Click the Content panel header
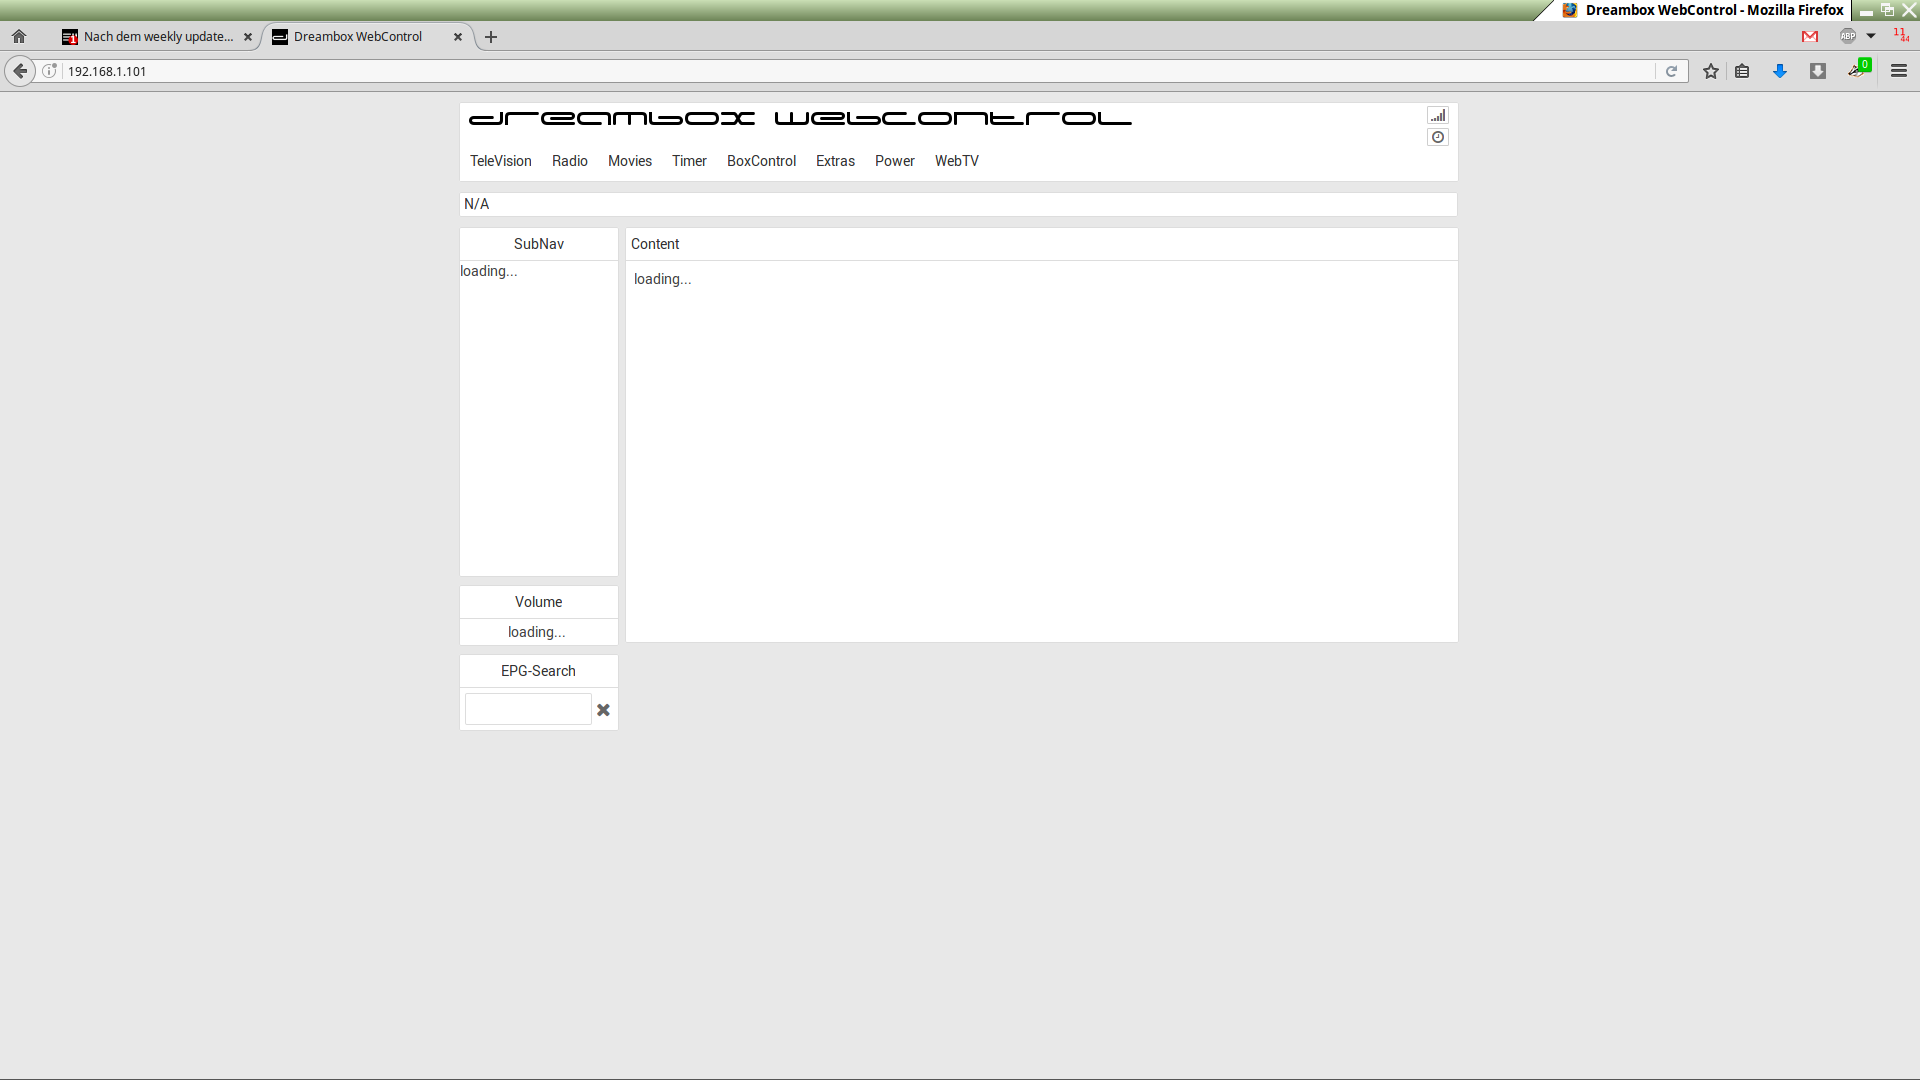The height and width of the screenshot is (1080, 1920). (1042, 244)
